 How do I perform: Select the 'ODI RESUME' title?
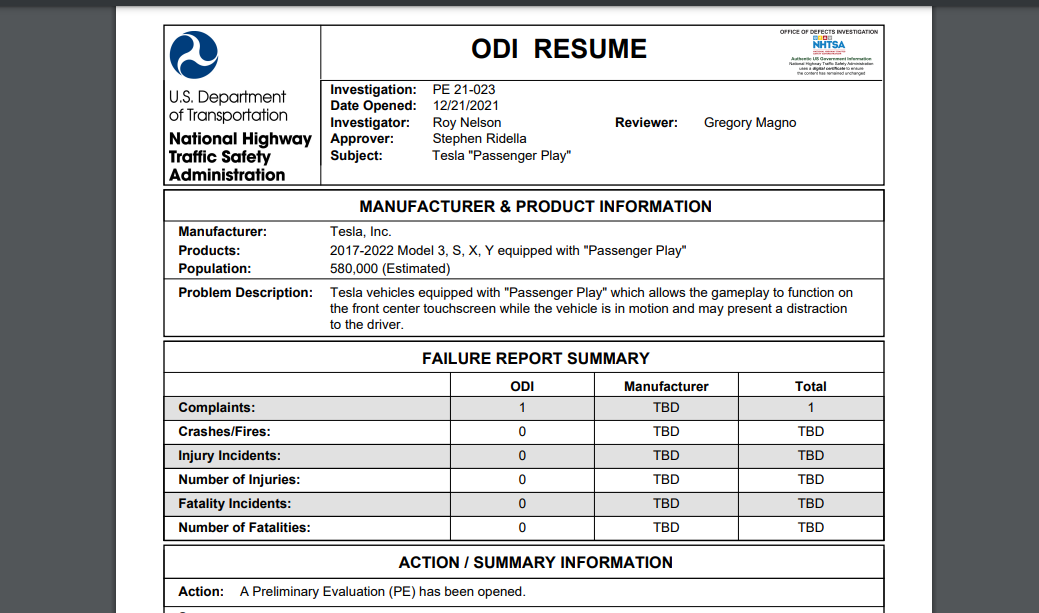[x=559, y=49]
